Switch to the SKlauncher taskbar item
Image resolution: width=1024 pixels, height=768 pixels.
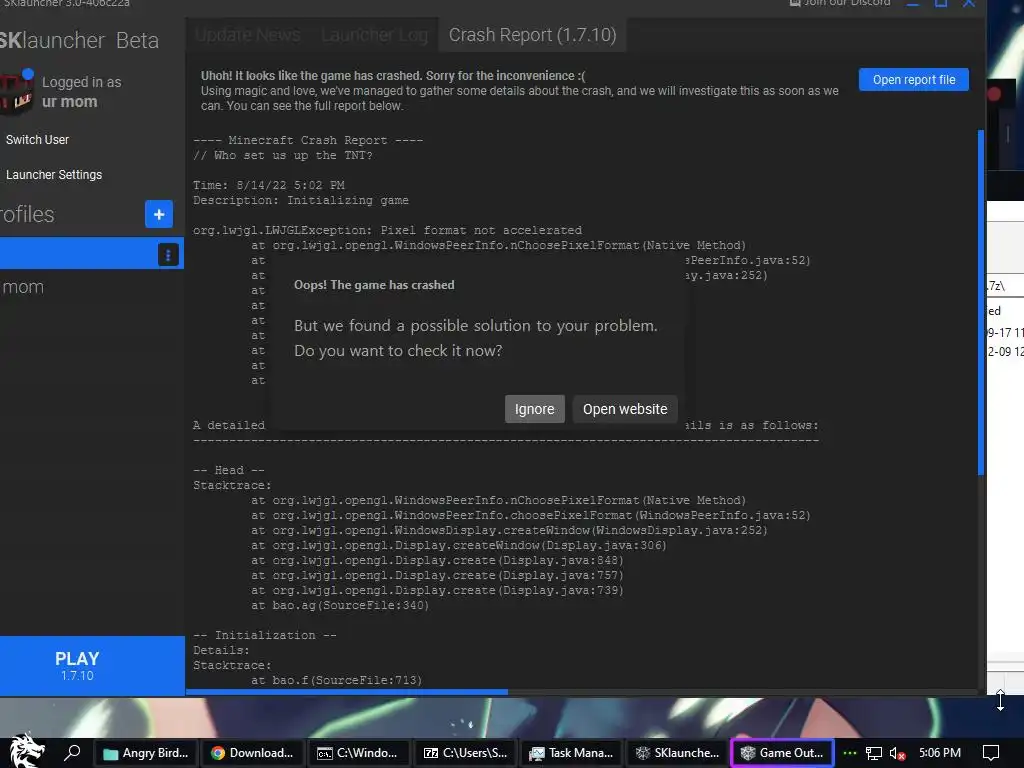click(677, 753)
